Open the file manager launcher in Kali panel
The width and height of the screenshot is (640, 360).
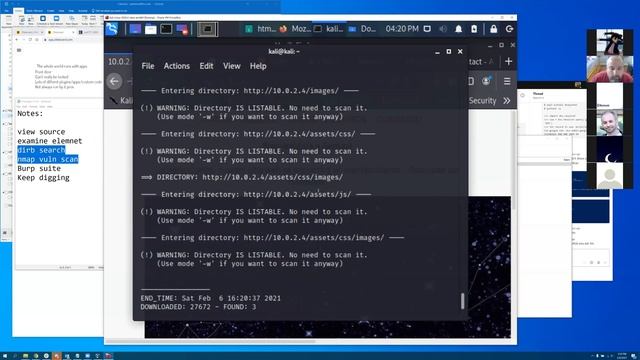point(151,29)
